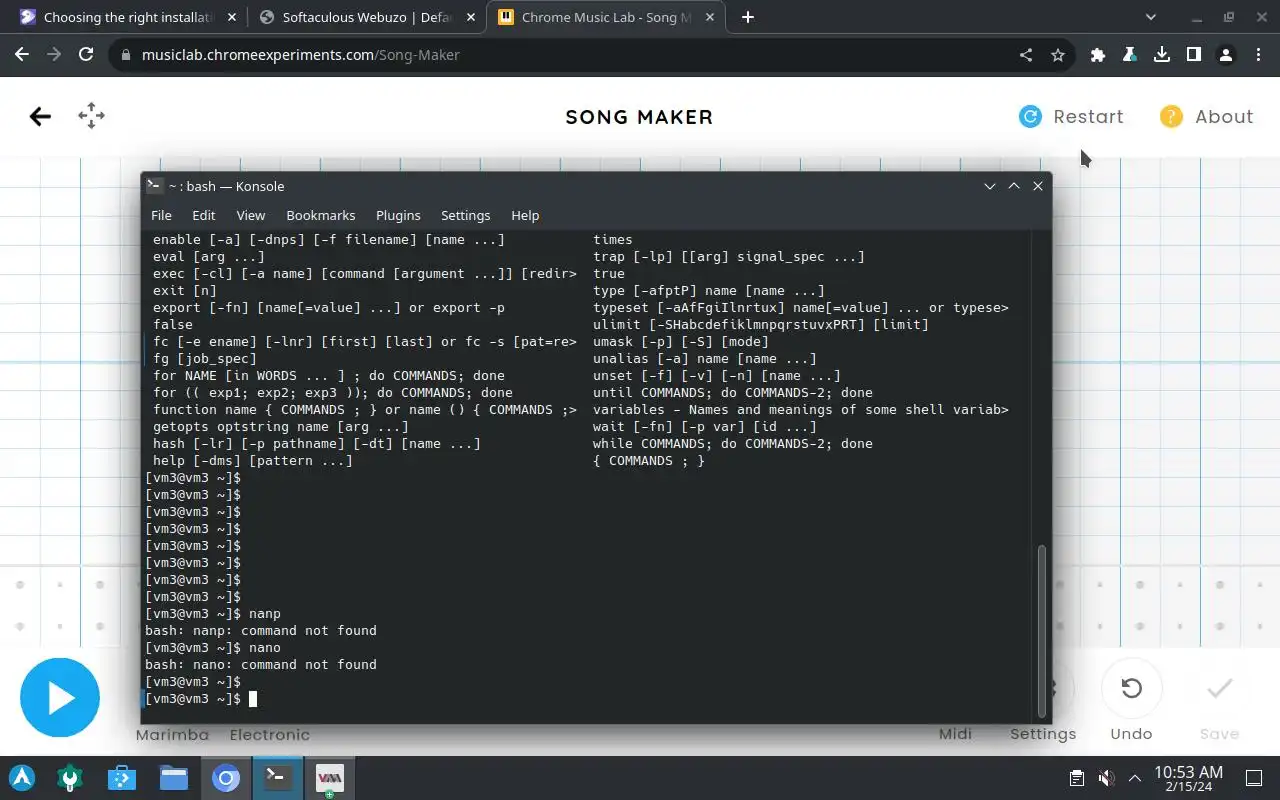Bookmark this tab with the star icon

click(x=1058, y=55)
